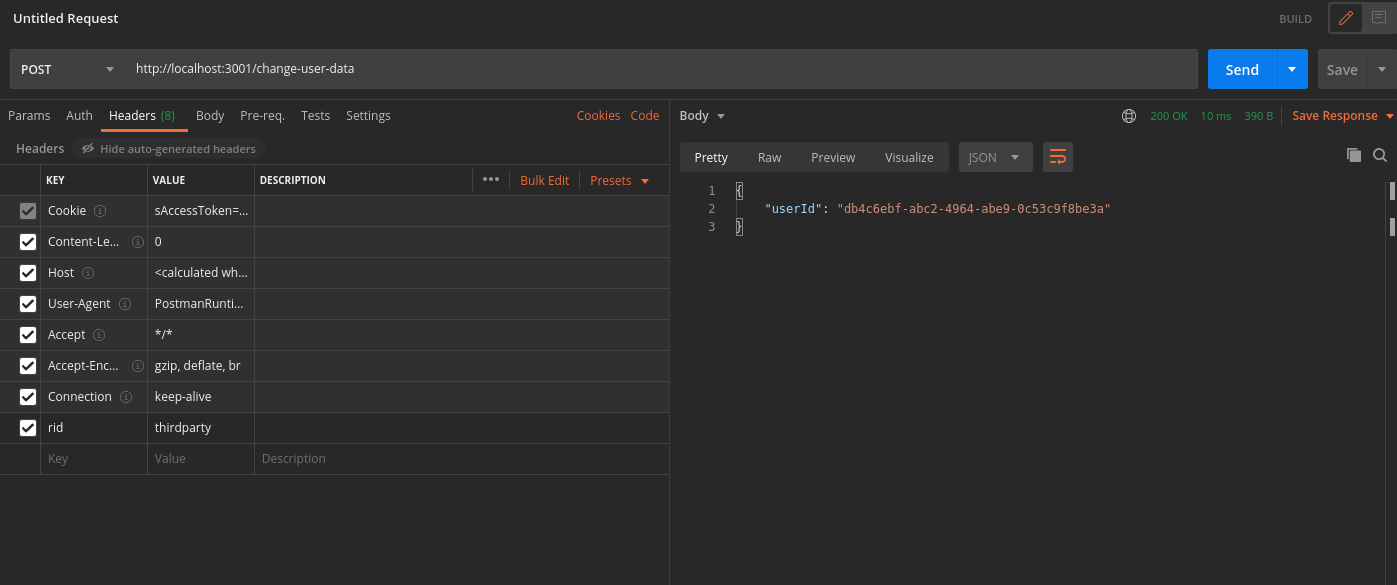Toggle the wrap-text icon beside JSON dropdown
The image size is (1397, 585).
click(1057, 157)
